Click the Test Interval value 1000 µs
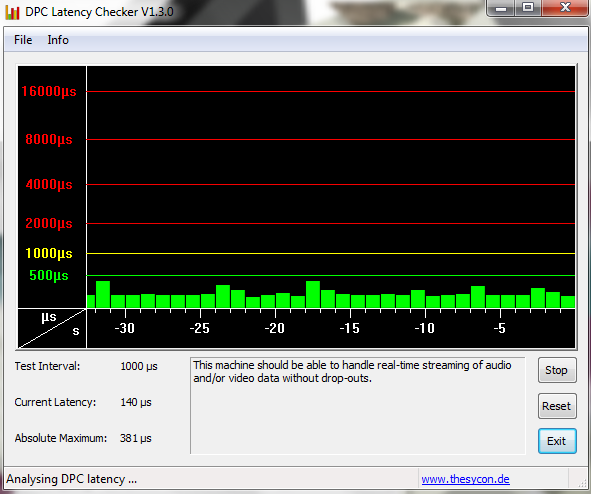591x494 pixels. 139,366
